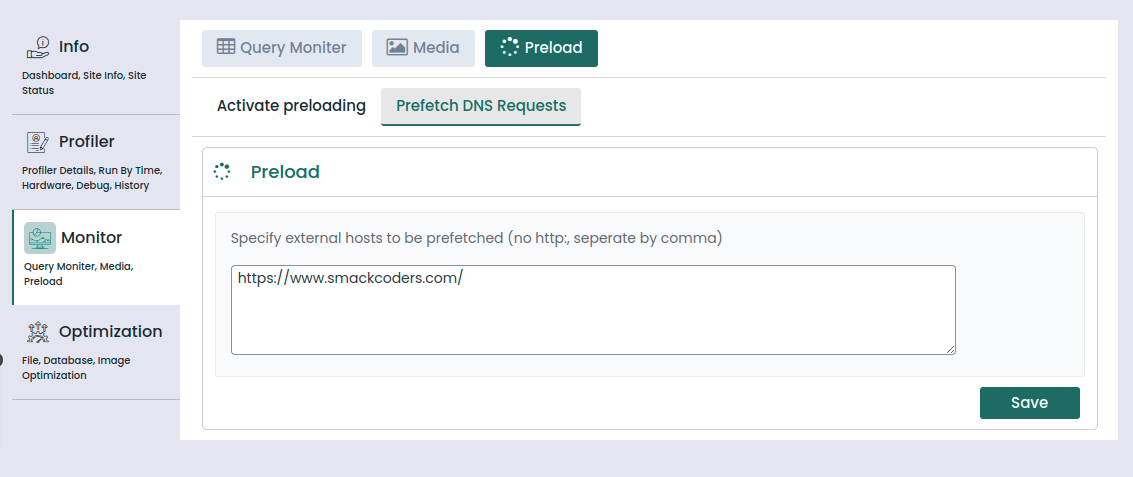Click the table icon on Query Moniter
The width and height of the screenshot is (1133, 477).
tap(226, 47)
